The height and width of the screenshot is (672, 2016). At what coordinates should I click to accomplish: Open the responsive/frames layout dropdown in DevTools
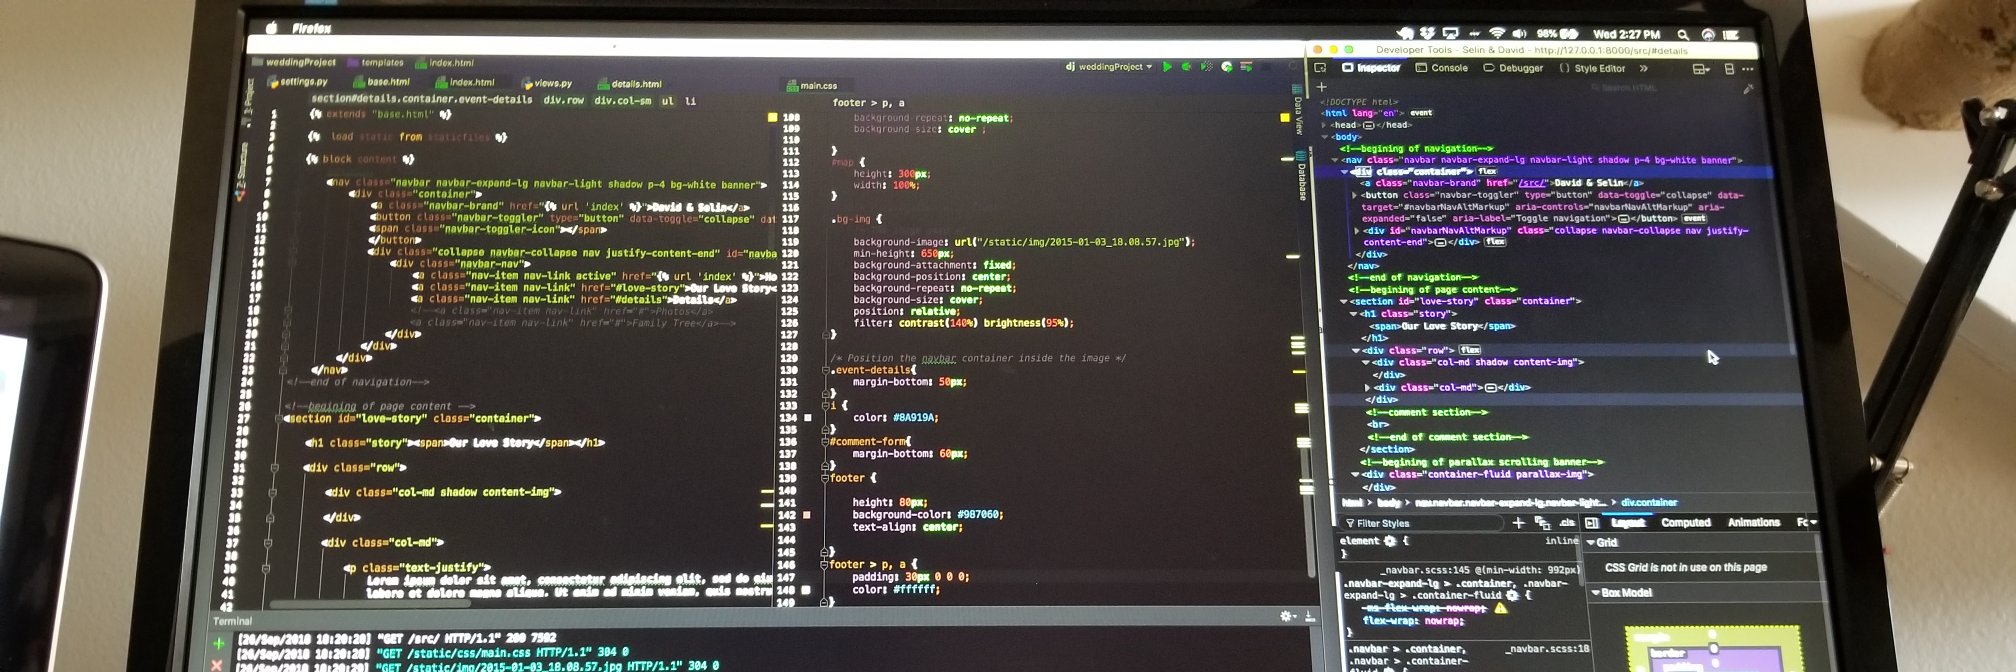[1701, 69]
